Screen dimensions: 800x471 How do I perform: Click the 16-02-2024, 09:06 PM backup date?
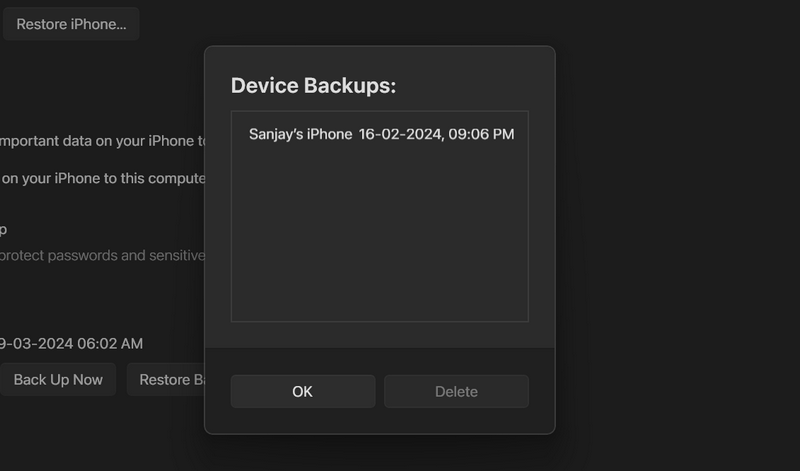tap(436, 134)
